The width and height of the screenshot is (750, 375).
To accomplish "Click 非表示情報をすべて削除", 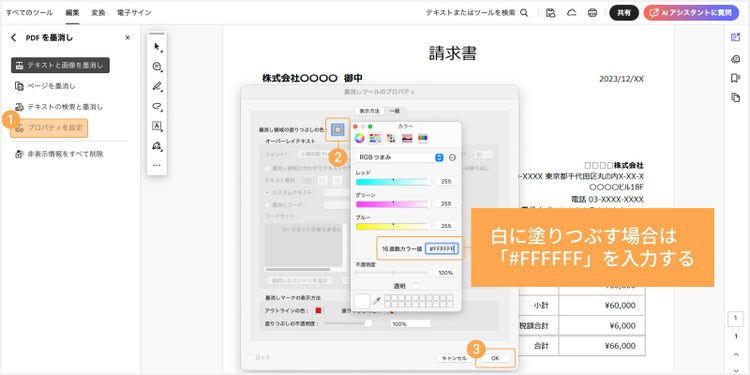I will coord(59,154).
